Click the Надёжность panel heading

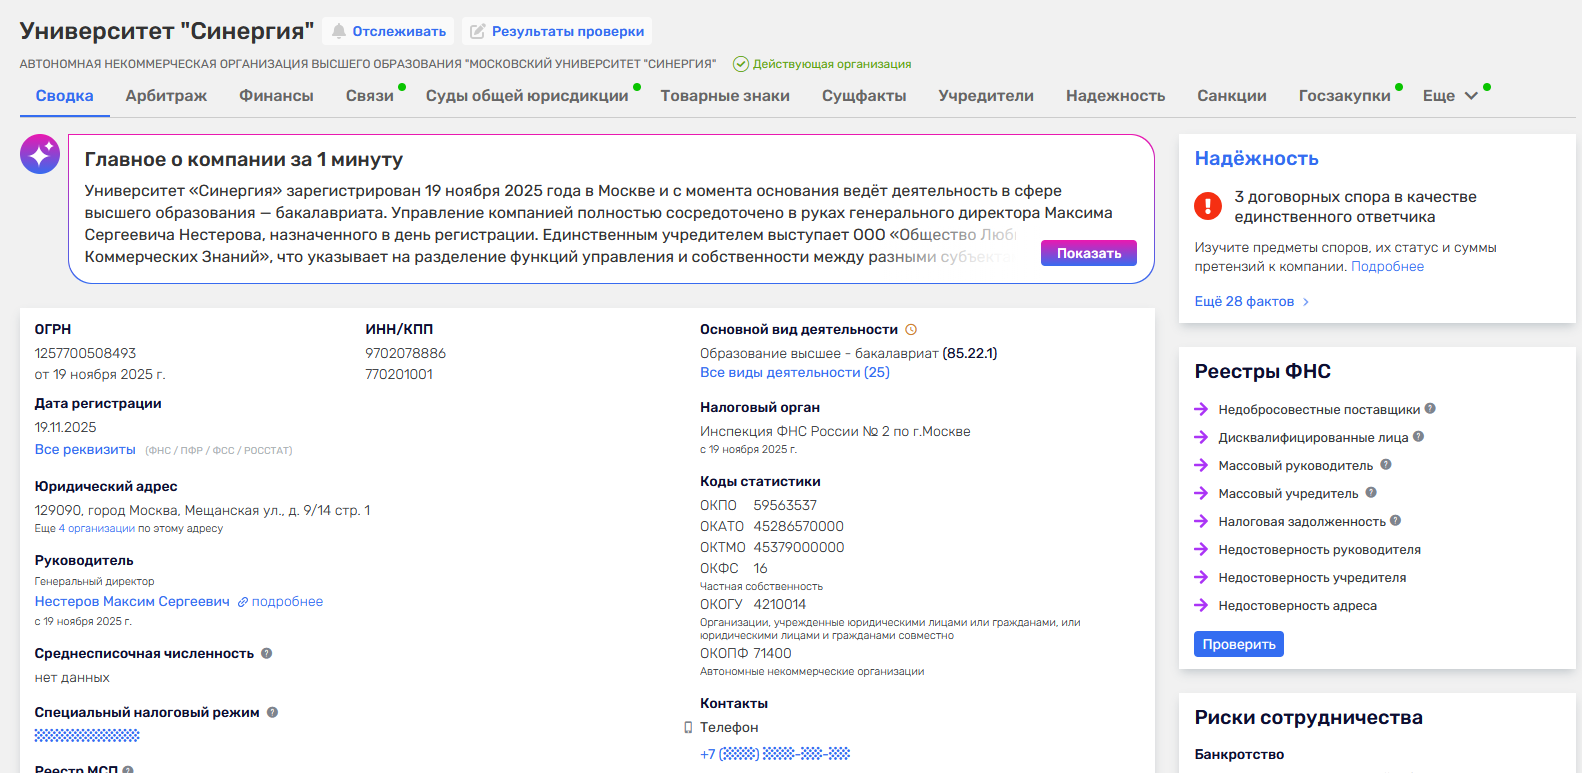(1256, 159)
